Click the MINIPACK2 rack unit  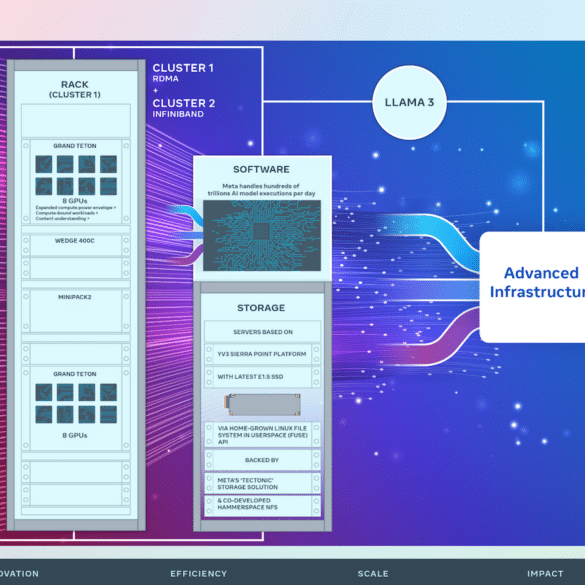point(76,311)
